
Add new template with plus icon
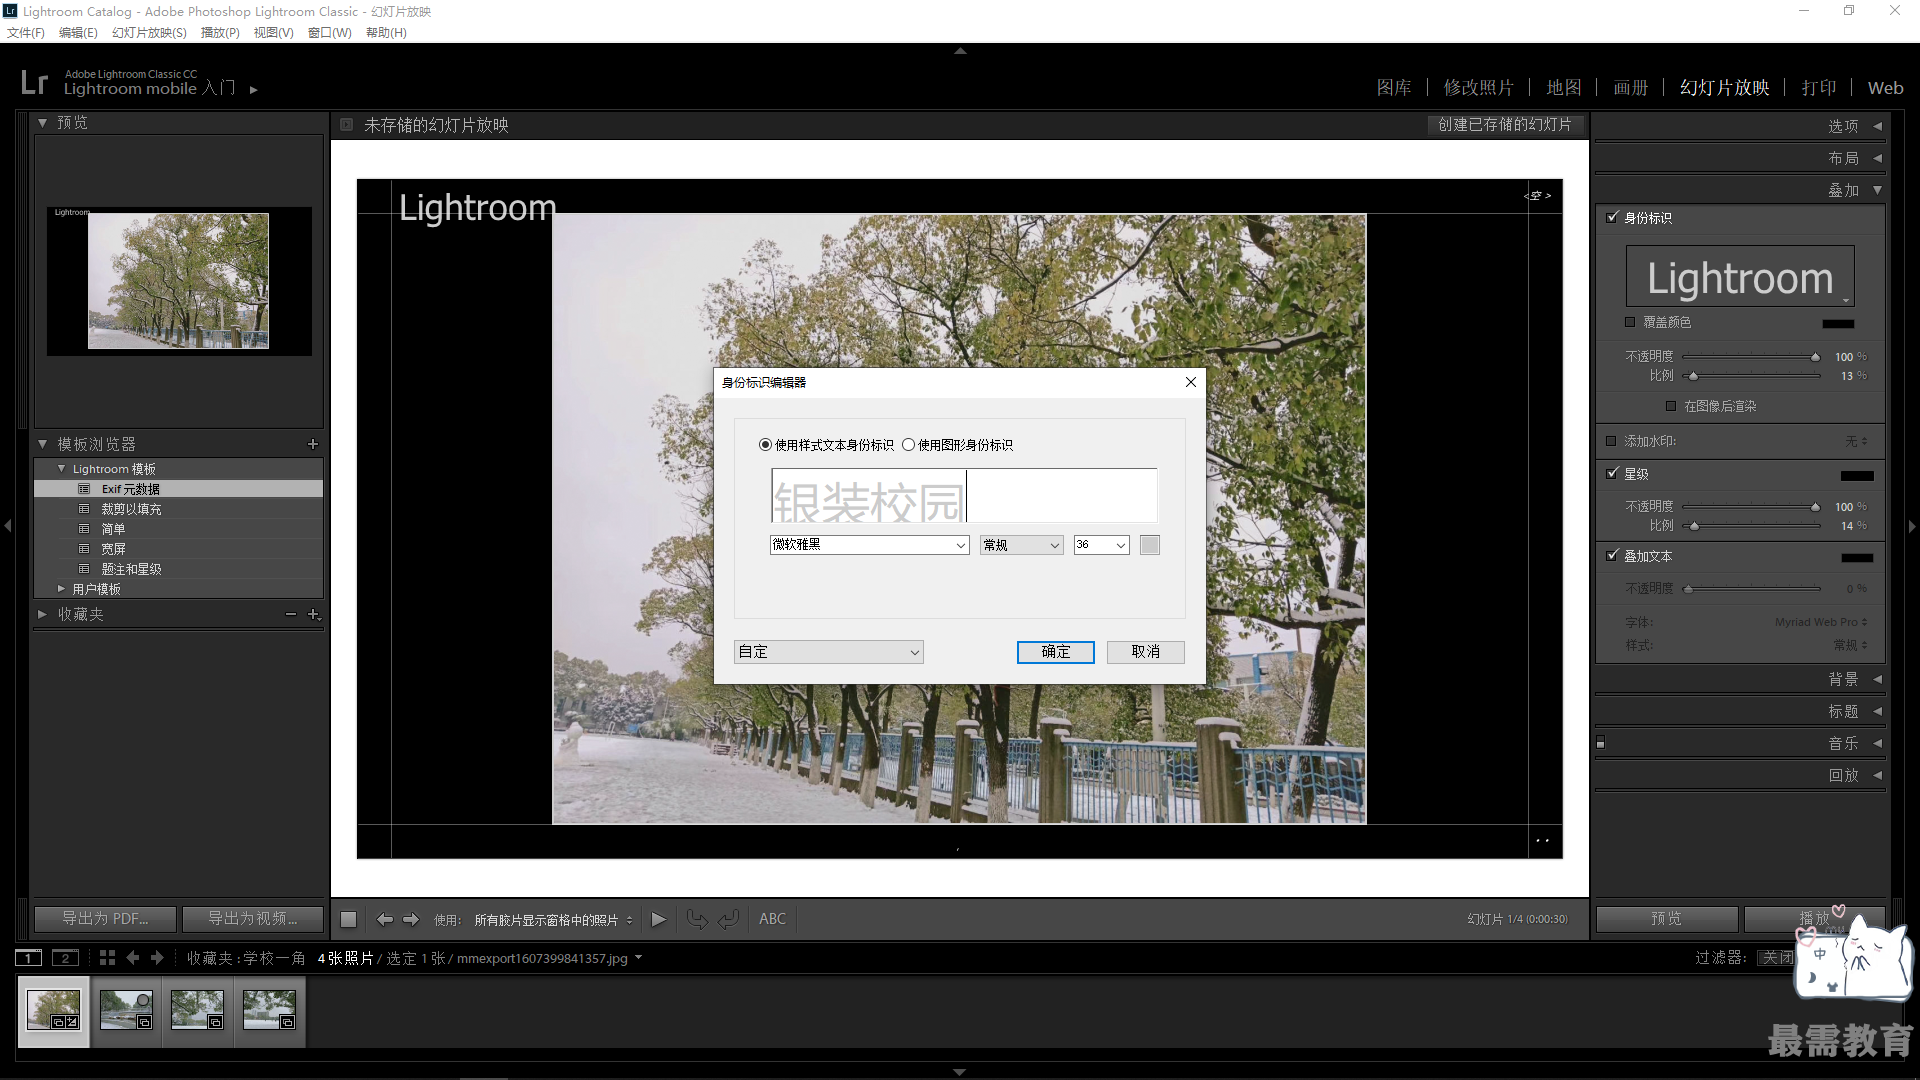(x=313, y=444)
